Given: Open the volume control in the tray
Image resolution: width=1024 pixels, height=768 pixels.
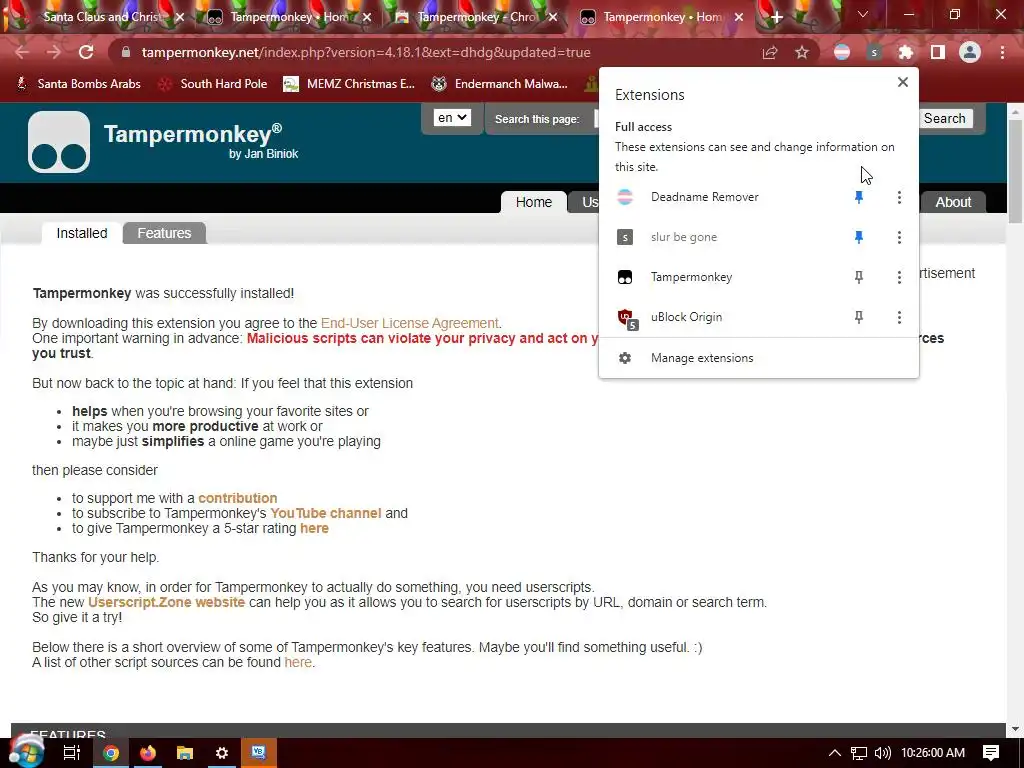Looking at the screenshot, I should point(882,753).
